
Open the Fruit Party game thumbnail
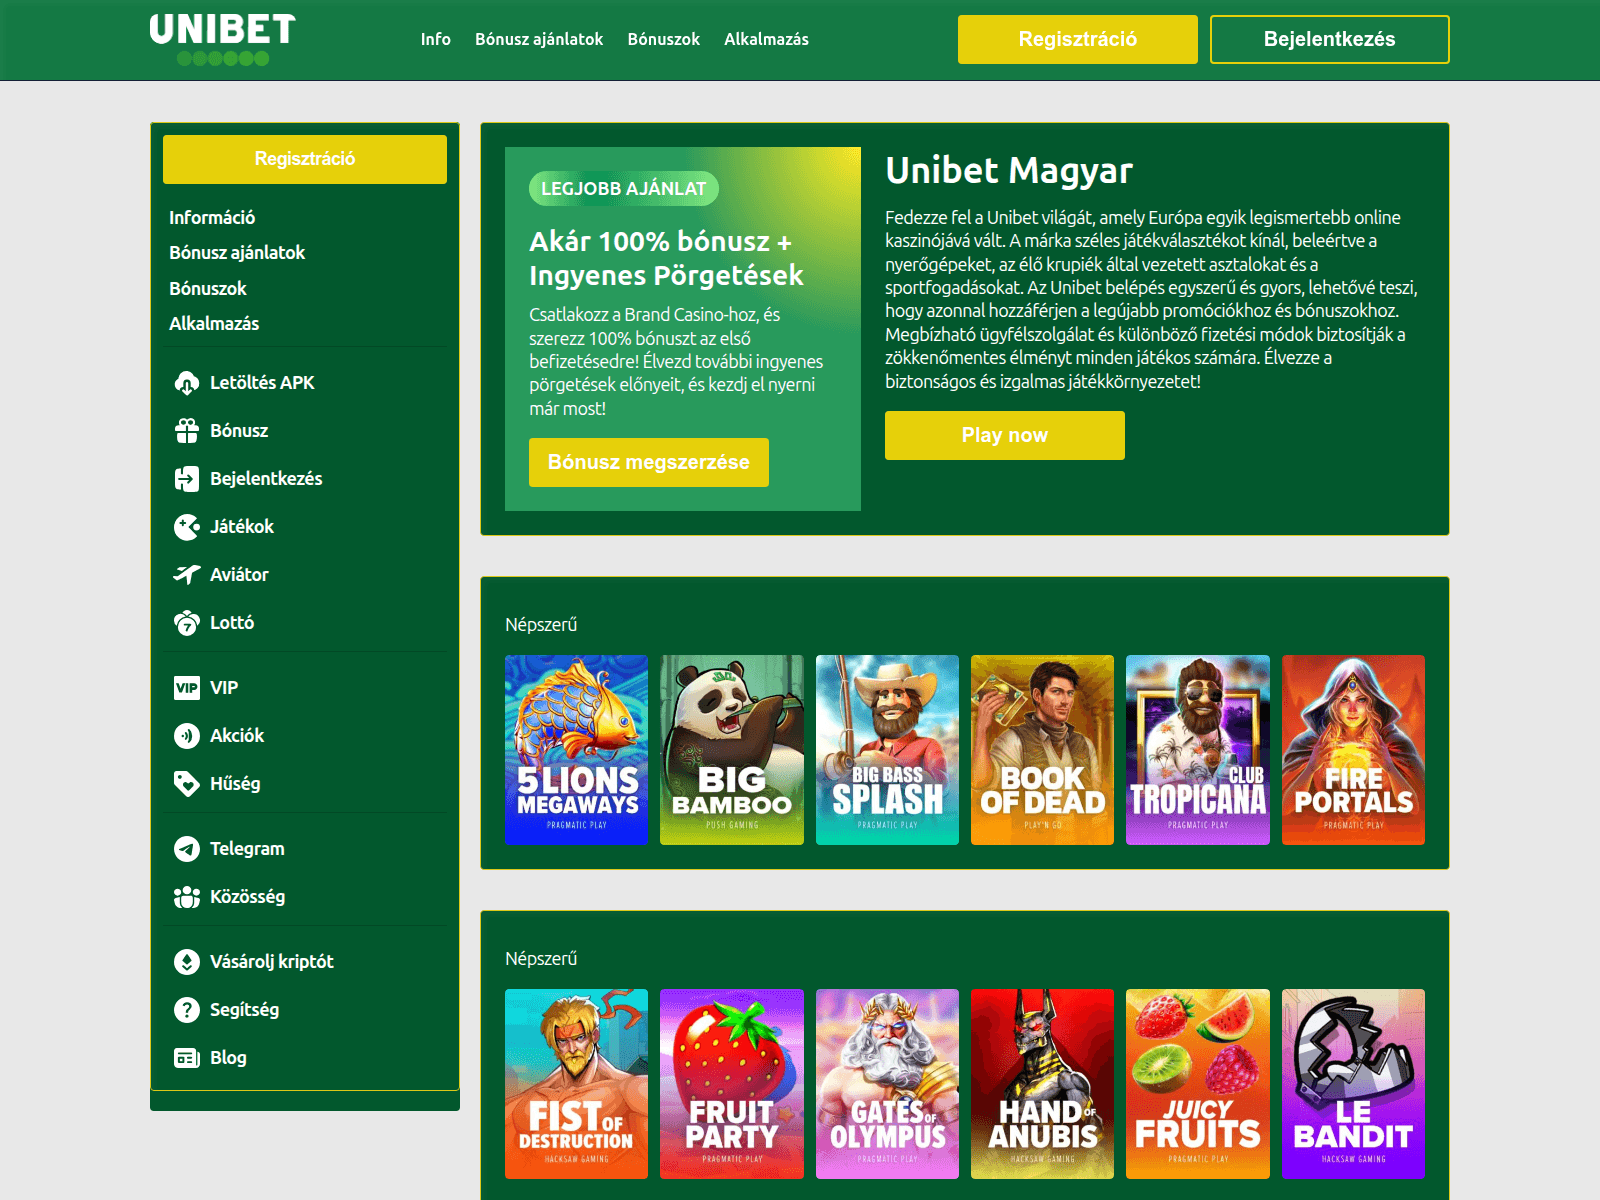coord(732,1084)
